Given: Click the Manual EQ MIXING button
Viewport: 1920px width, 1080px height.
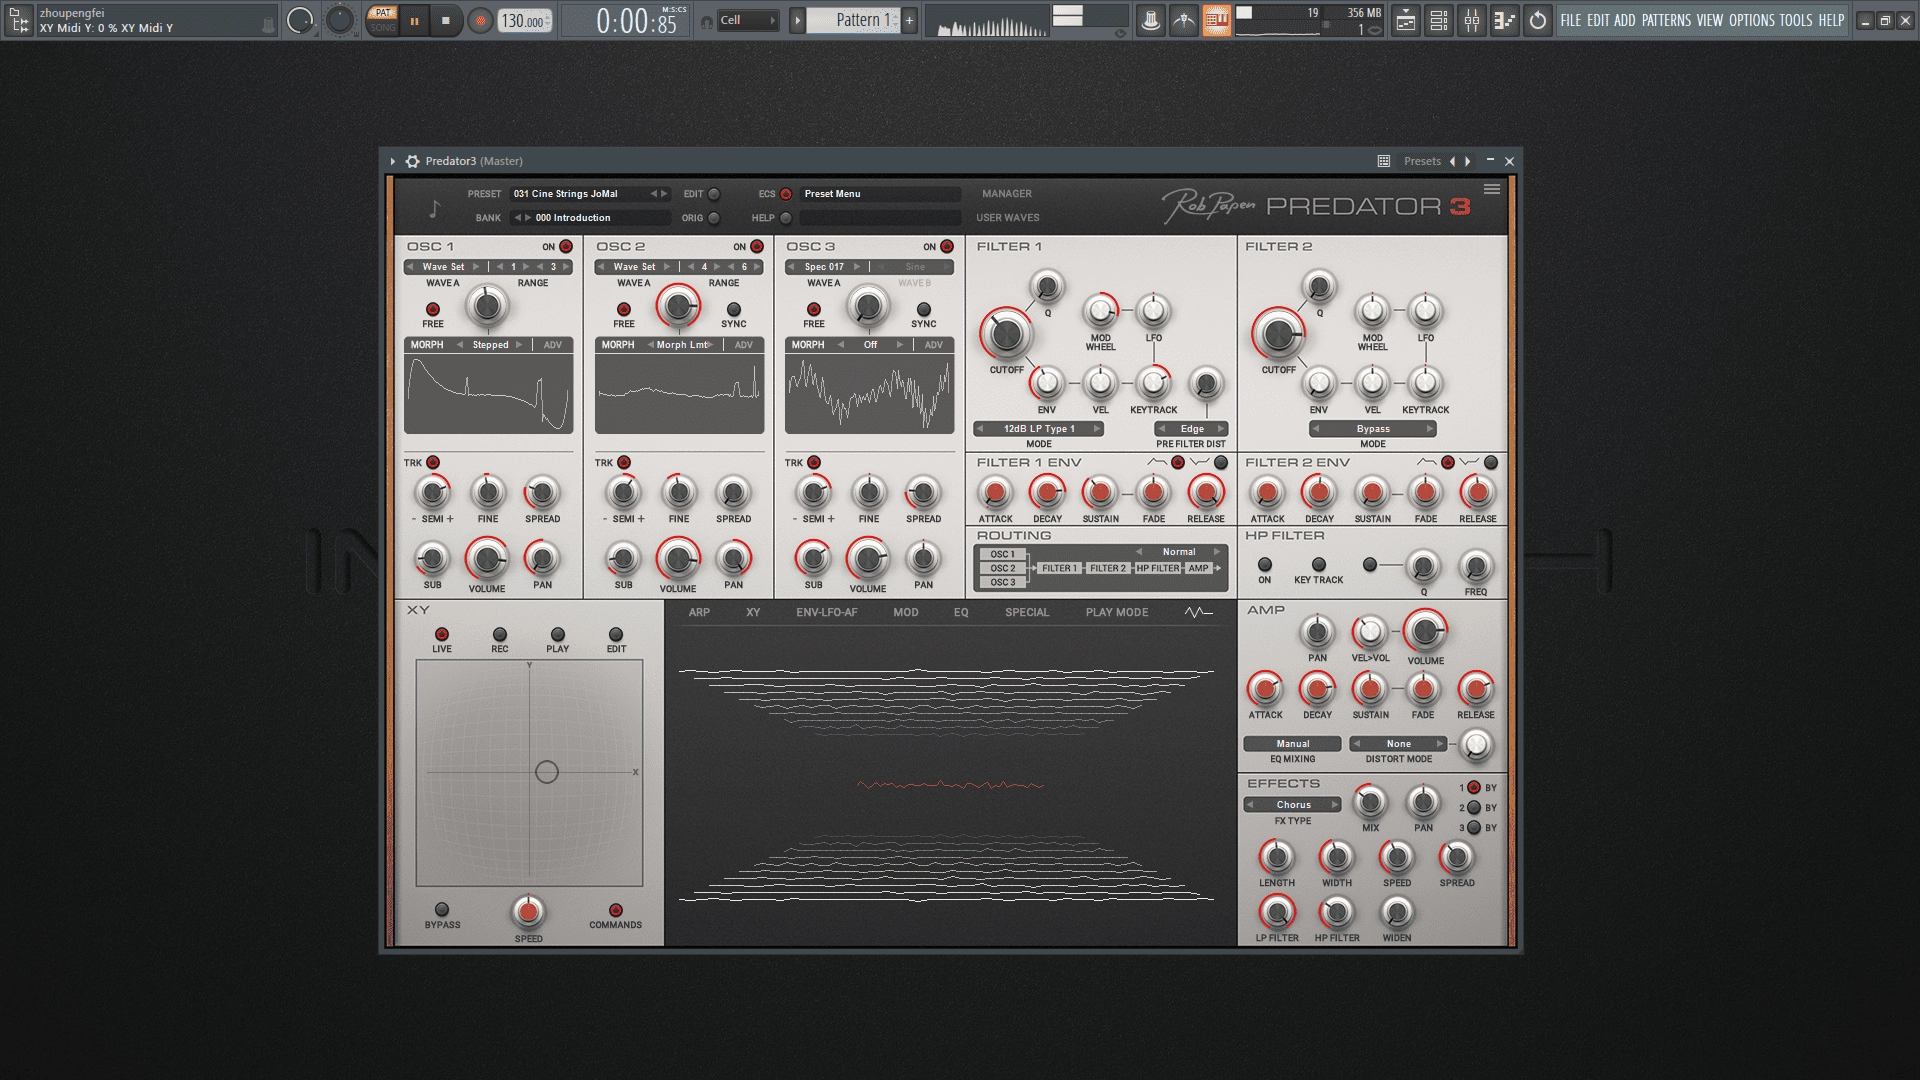Looking at the screenshot, I should (x=1293, y=744).
